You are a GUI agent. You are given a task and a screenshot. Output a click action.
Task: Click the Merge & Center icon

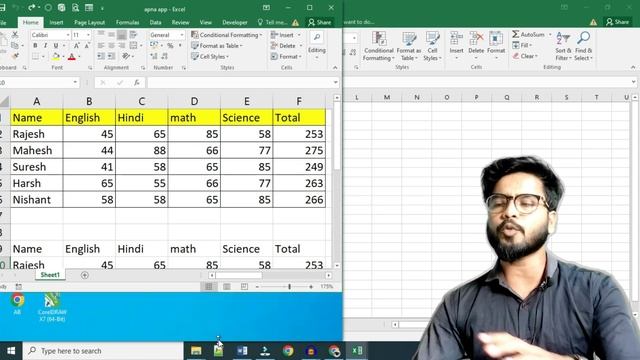click(133, 46)
